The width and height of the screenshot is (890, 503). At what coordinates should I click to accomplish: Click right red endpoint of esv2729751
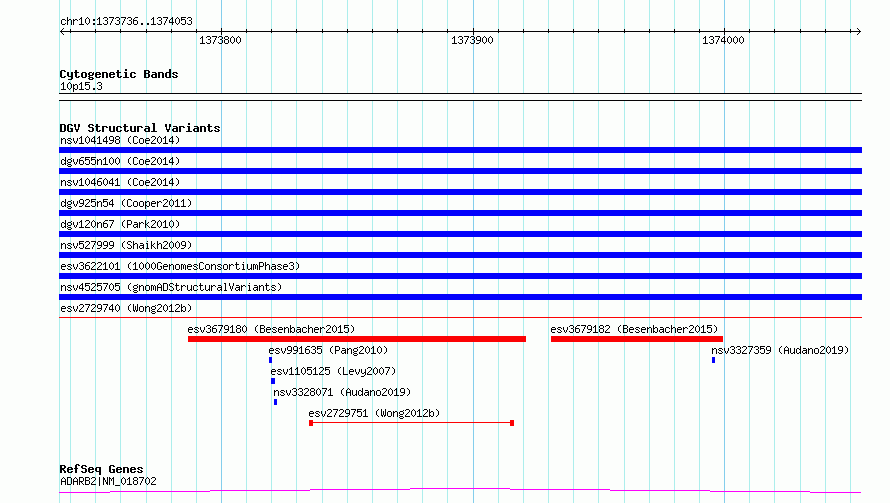(512, 423)
